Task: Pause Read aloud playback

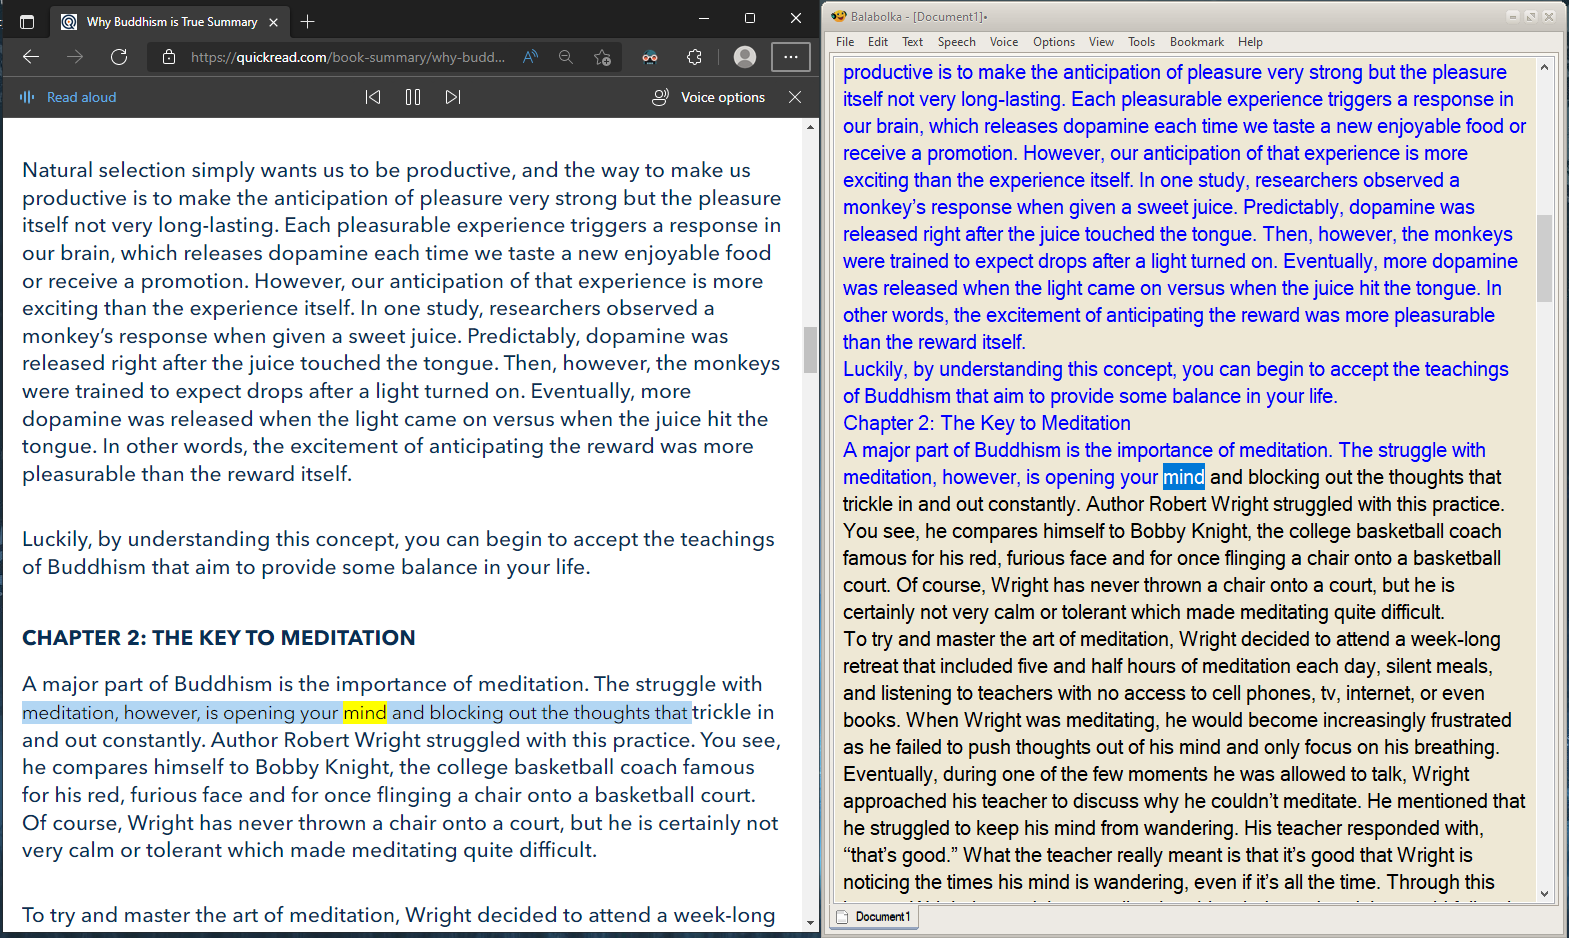Action: coord(413,97)
